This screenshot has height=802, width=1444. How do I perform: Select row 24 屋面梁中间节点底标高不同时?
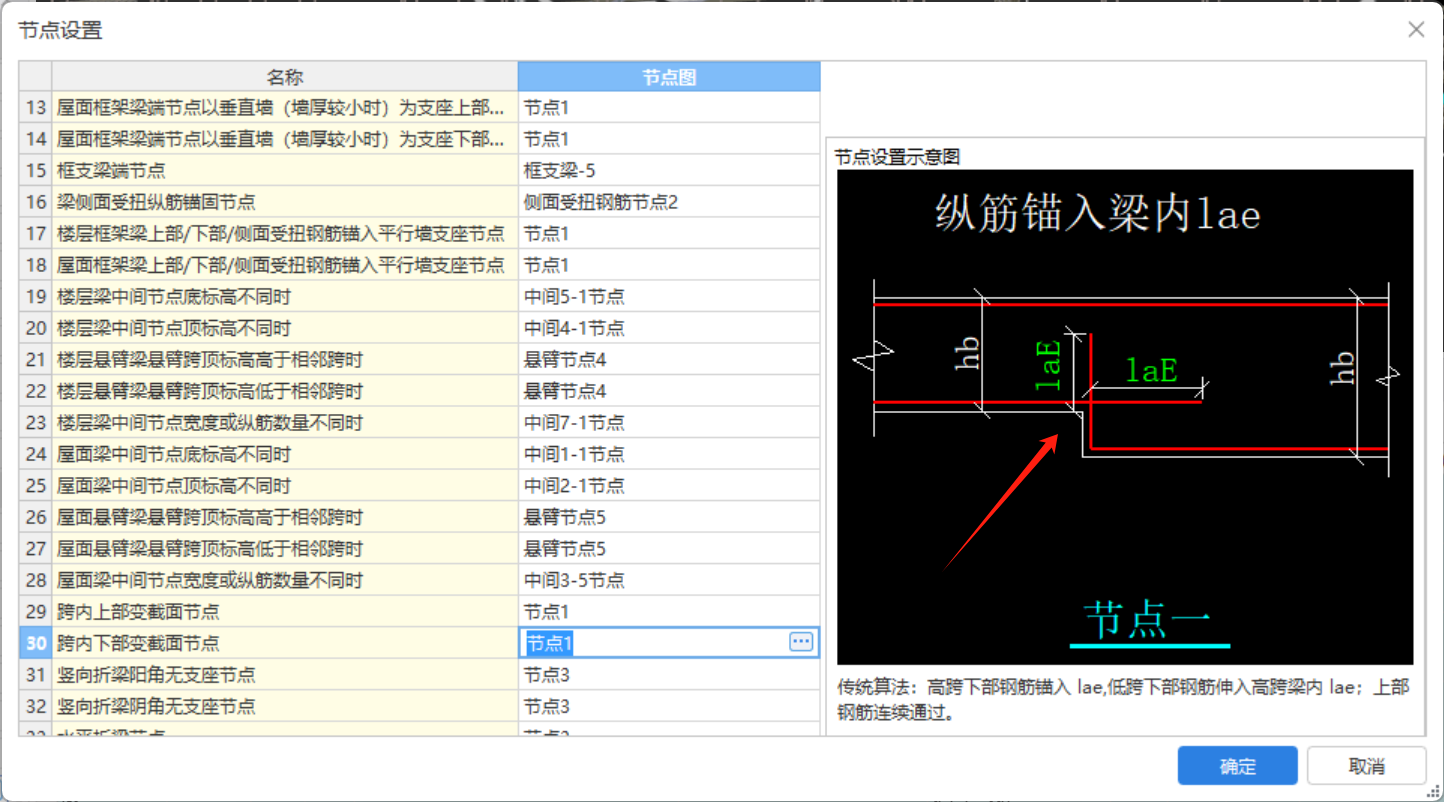(x=285, y=454)
